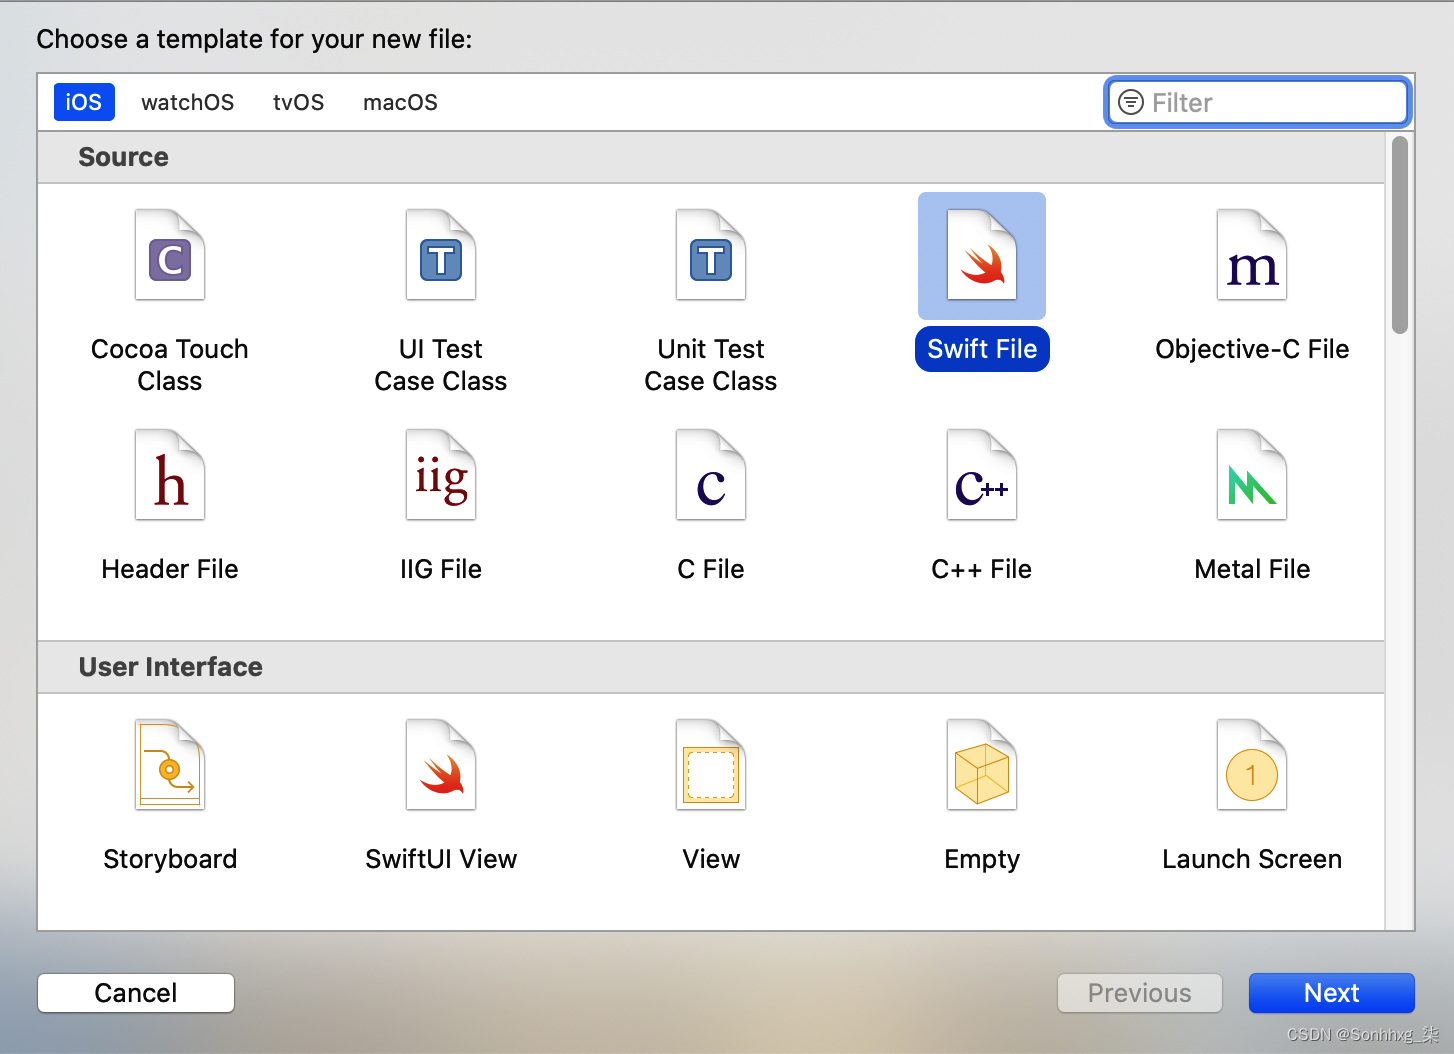Screen dimensions: 1454x1054
Task: Focus the Filter text field
Action: tap(1258, 102)
